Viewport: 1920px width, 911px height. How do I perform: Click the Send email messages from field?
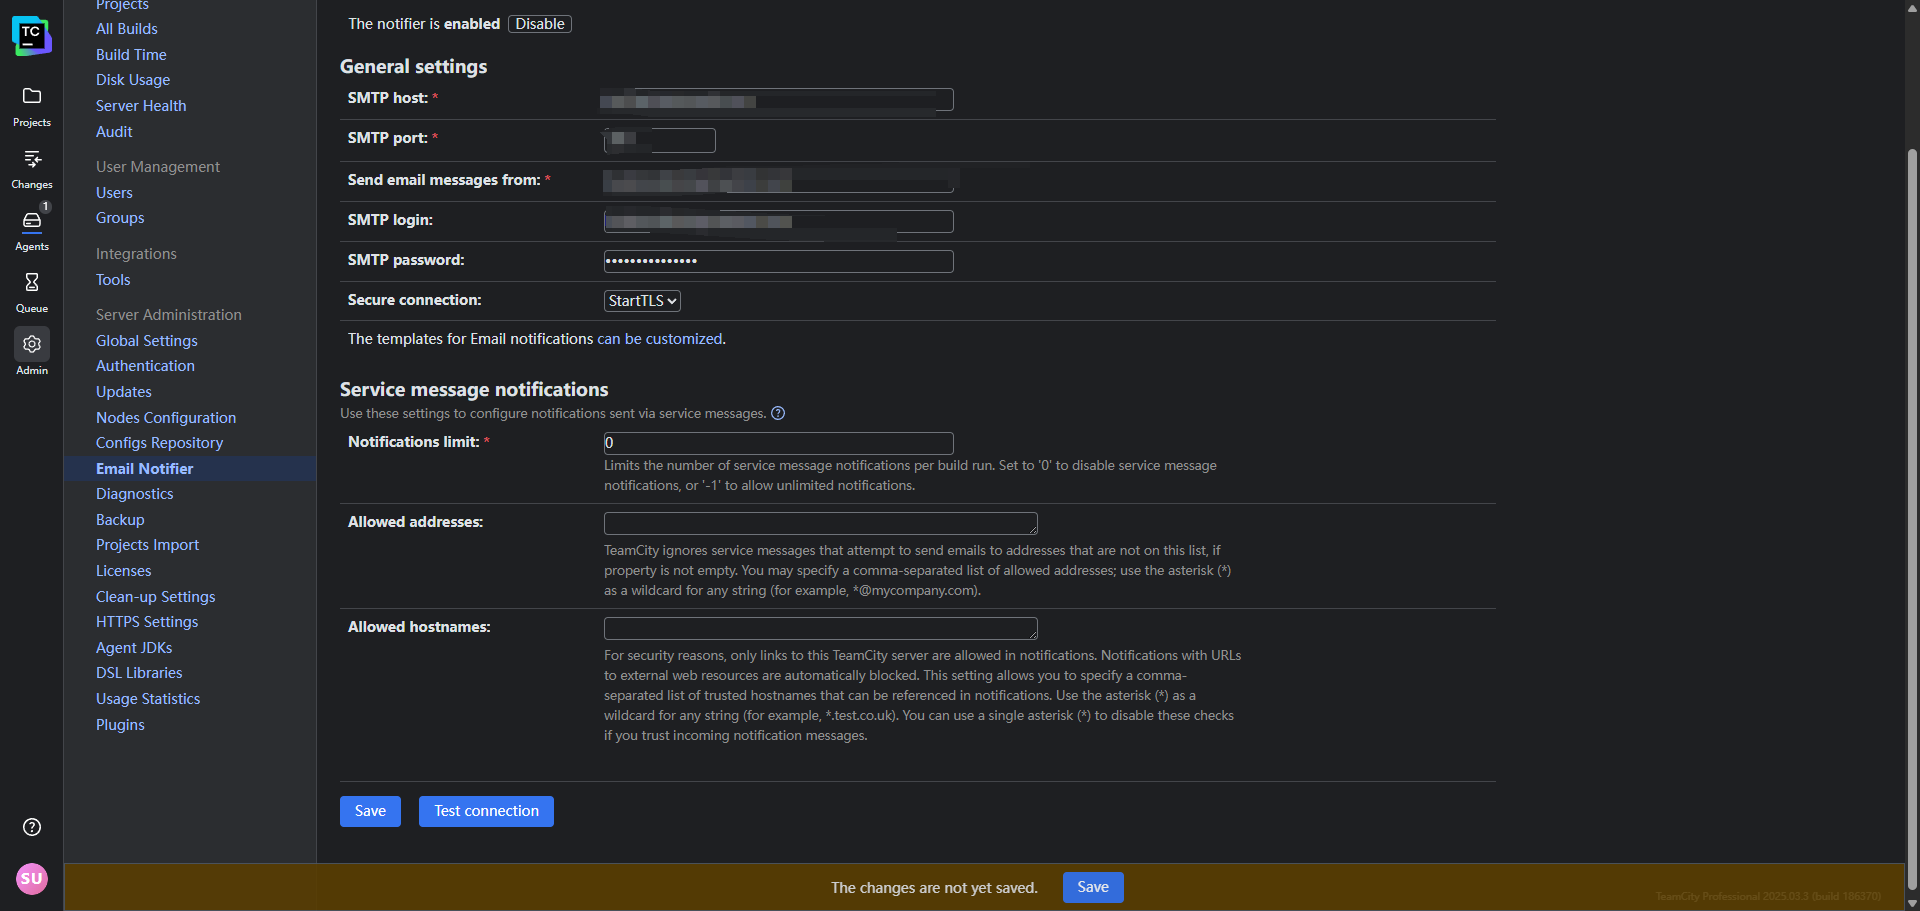click(x=779, y=181)
